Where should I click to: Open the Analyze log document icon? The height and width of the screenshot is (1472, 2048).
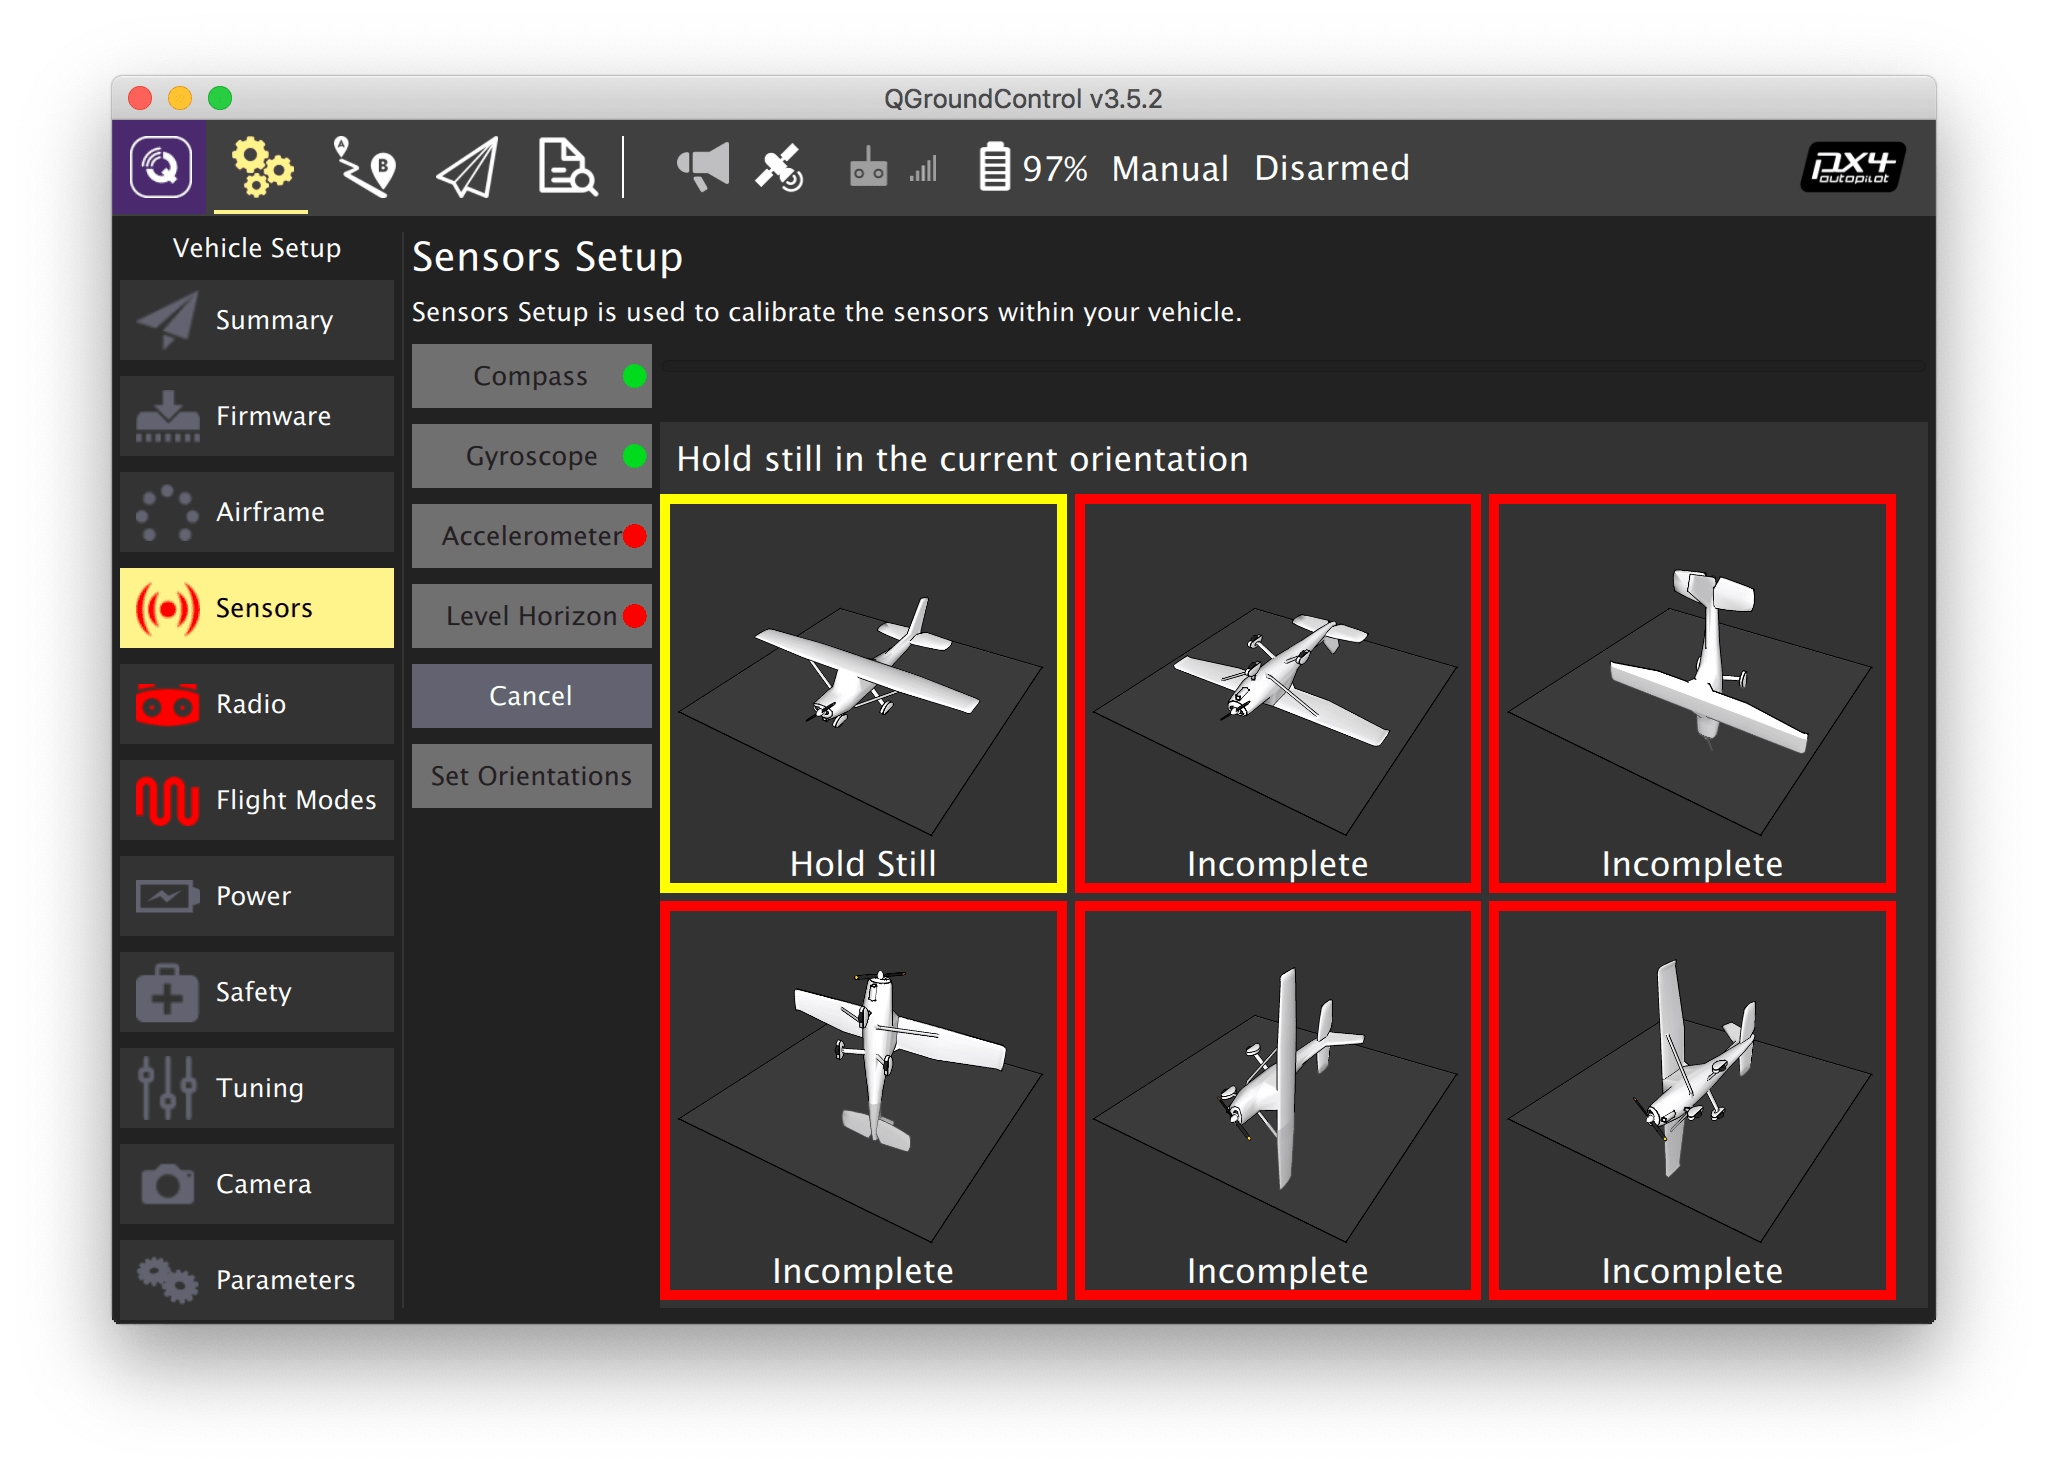[567, 167]
